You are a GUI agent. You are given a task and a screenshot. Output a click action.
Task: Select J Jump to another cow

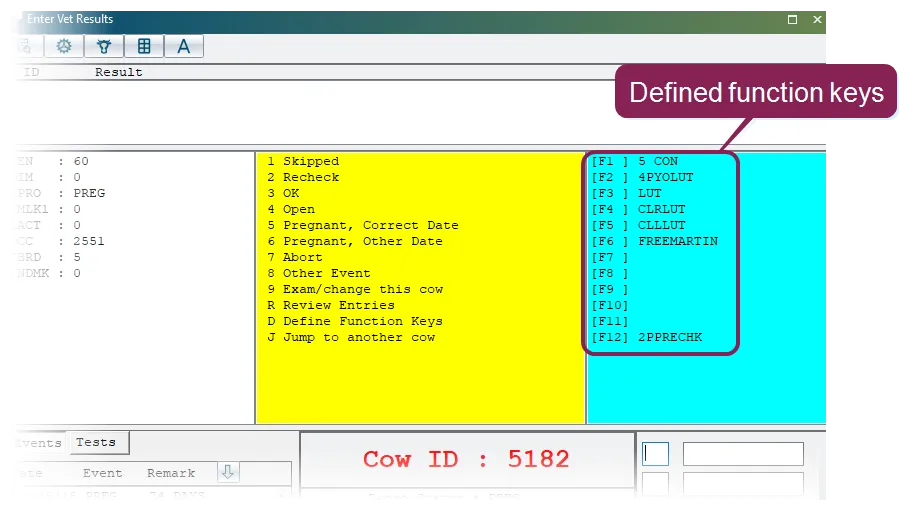(x=351, y=337)
